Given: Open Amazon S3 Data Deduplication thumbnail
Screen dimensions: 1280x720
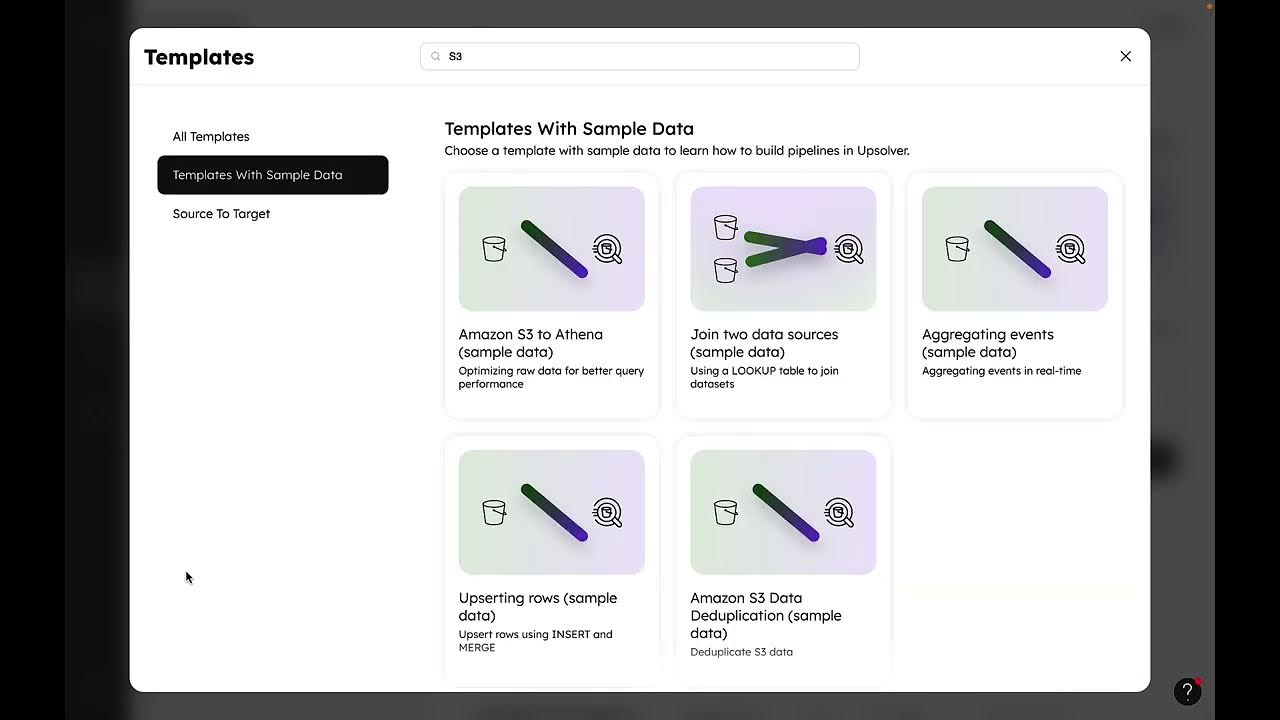Looking at the screenshot, I should 783,512.
